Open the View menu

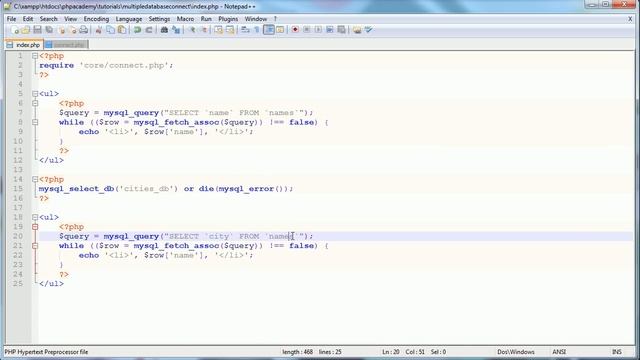pyautogui.click(x=70, y=19)
